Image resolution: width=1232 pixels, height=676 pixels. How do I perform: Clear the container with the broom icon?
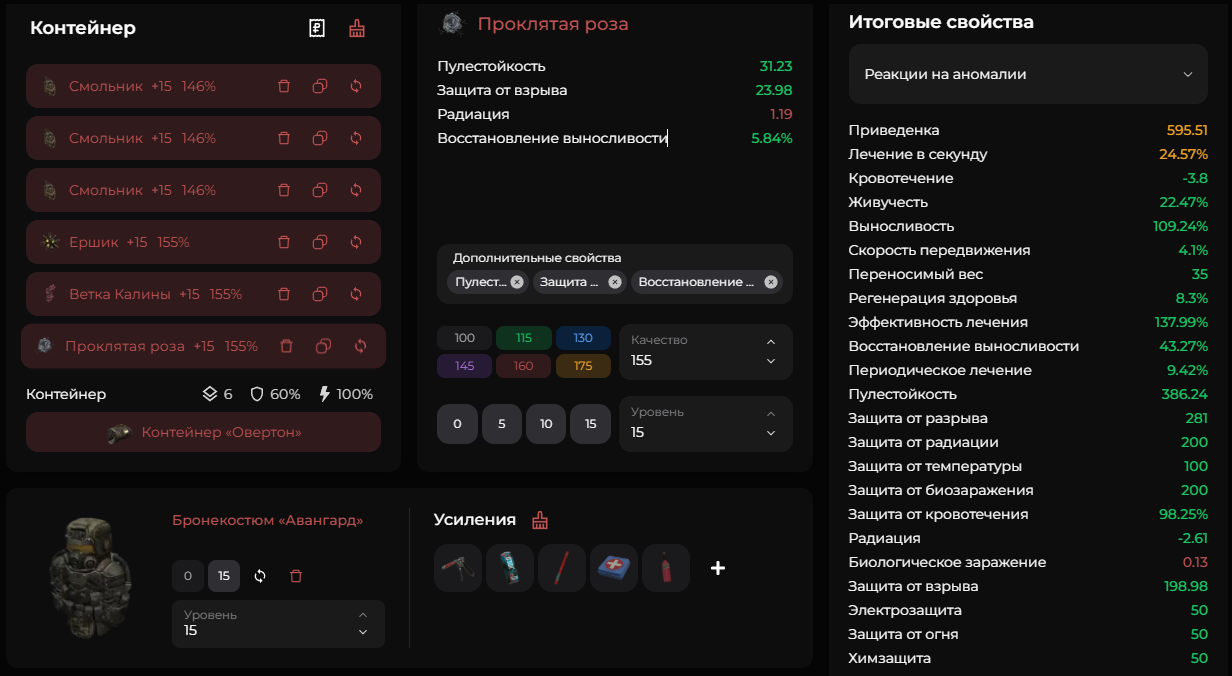[x=357, y=28]
